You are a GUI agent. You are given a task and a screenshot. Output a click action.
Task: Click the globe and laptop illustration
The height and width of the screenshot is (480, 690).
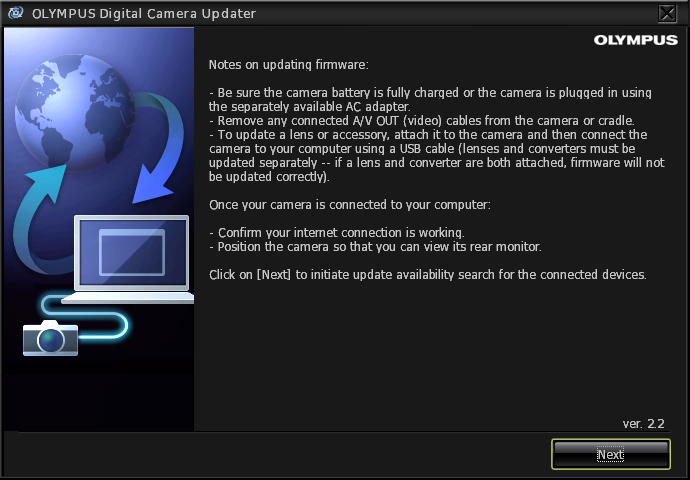click(99, 229)
